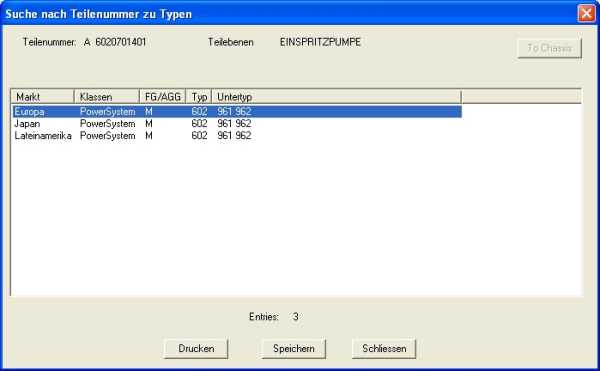Select the Europa row
Viewport: 600px width, 371px height.
[237, 111]
